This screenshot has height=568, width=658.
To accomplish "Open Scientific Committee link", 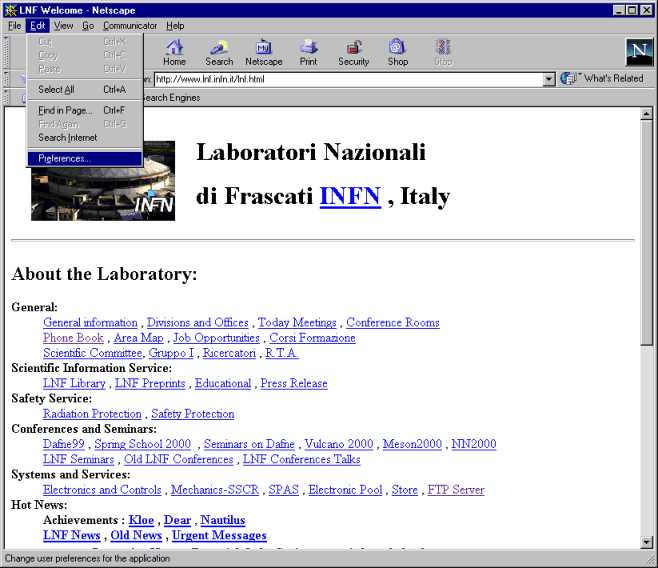I will click(93, 353).
